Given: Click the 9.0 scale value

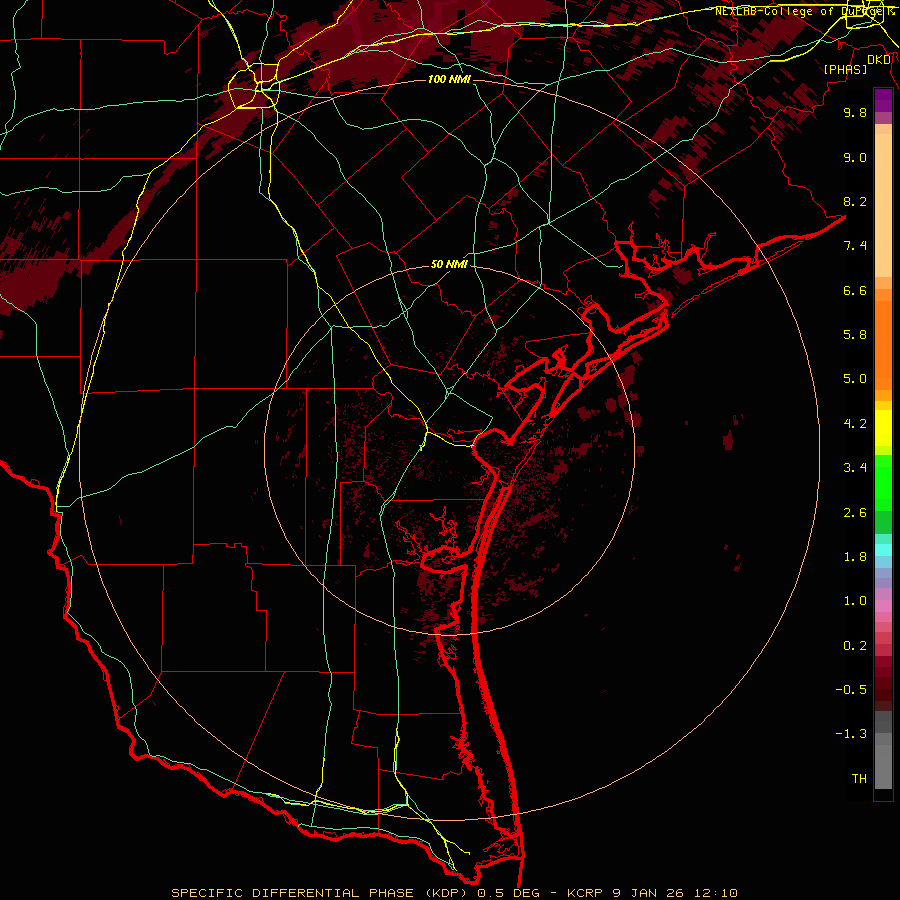Looking at the screenshot, I should 855,157.
